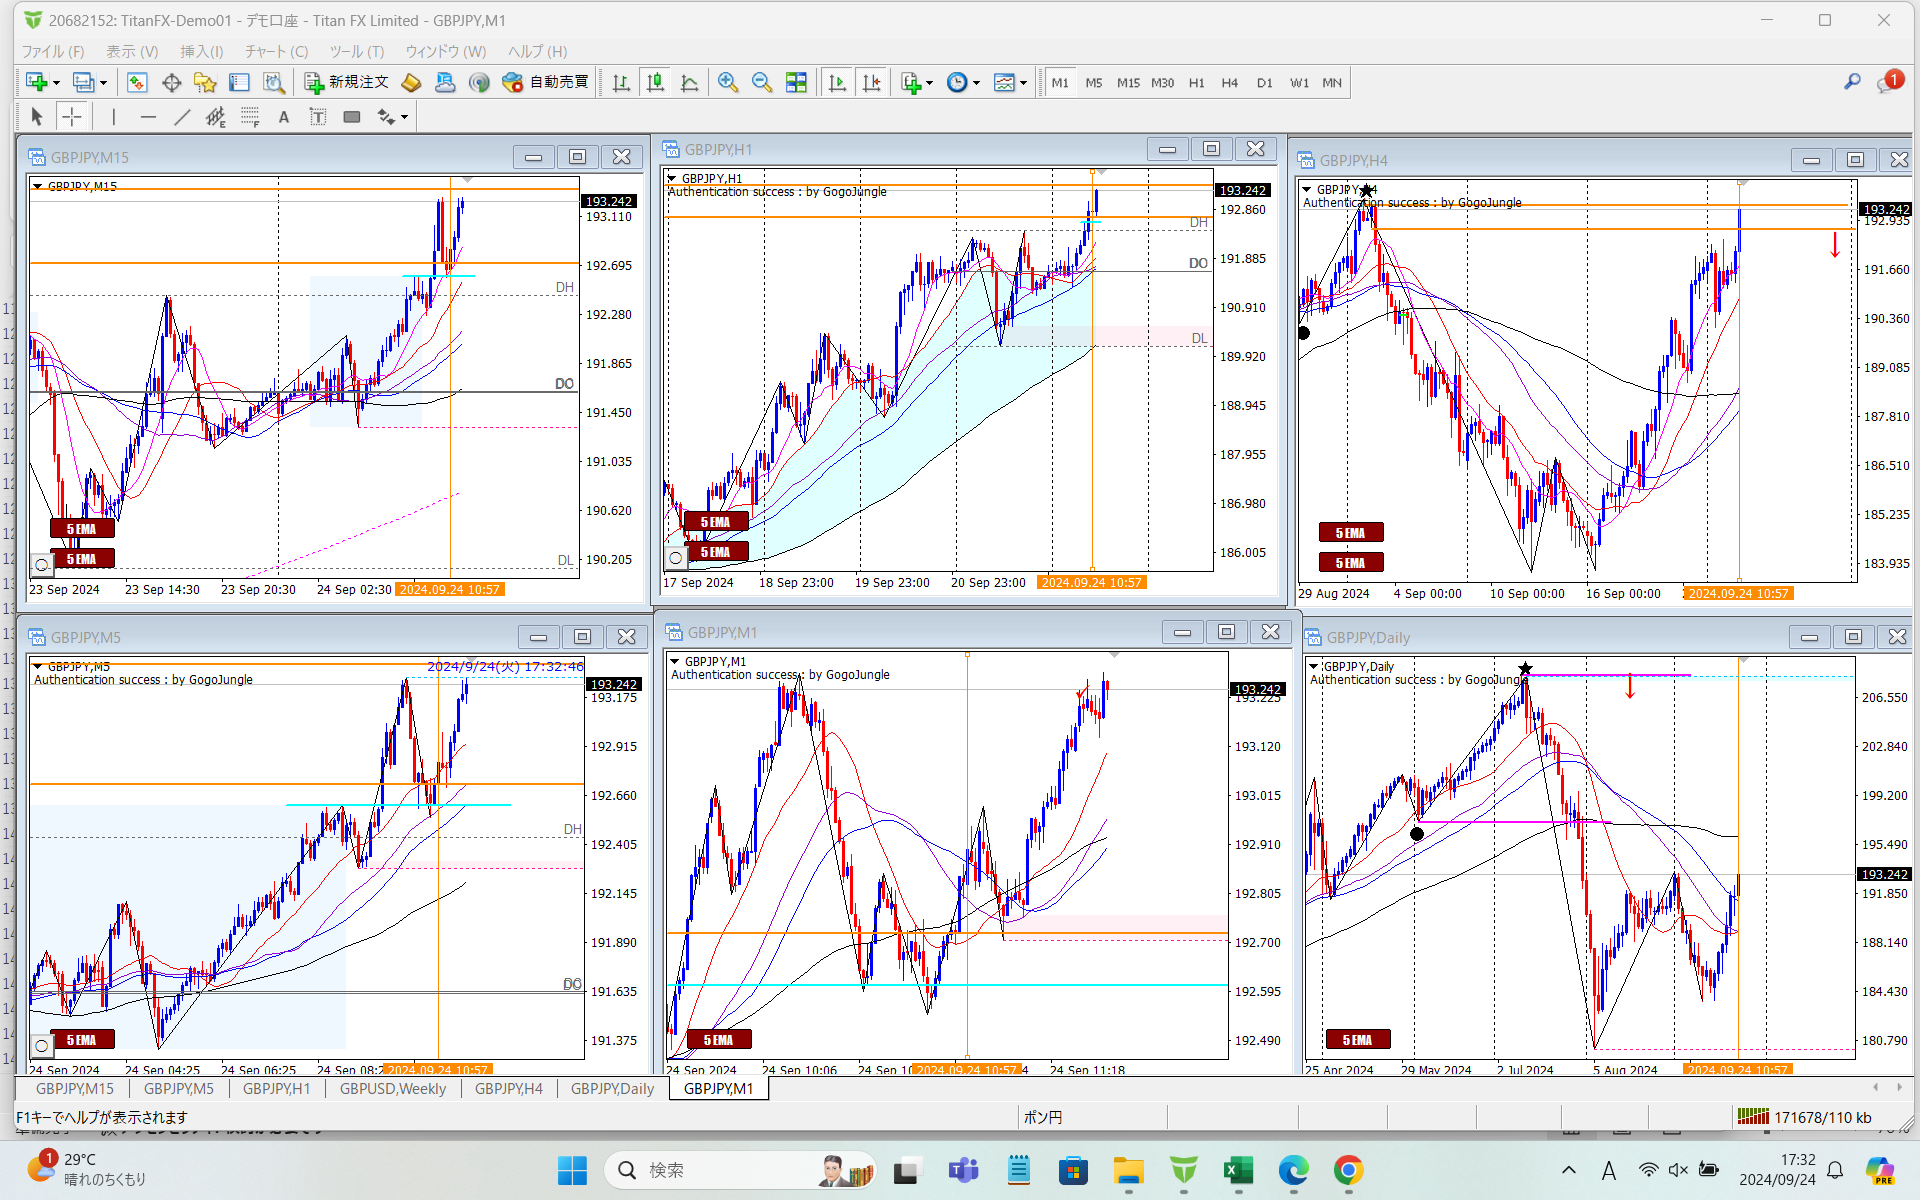This screenshot has width=1920, height=1200.
Task: Select the Fibonacci retracement tool
Action: 249,117
